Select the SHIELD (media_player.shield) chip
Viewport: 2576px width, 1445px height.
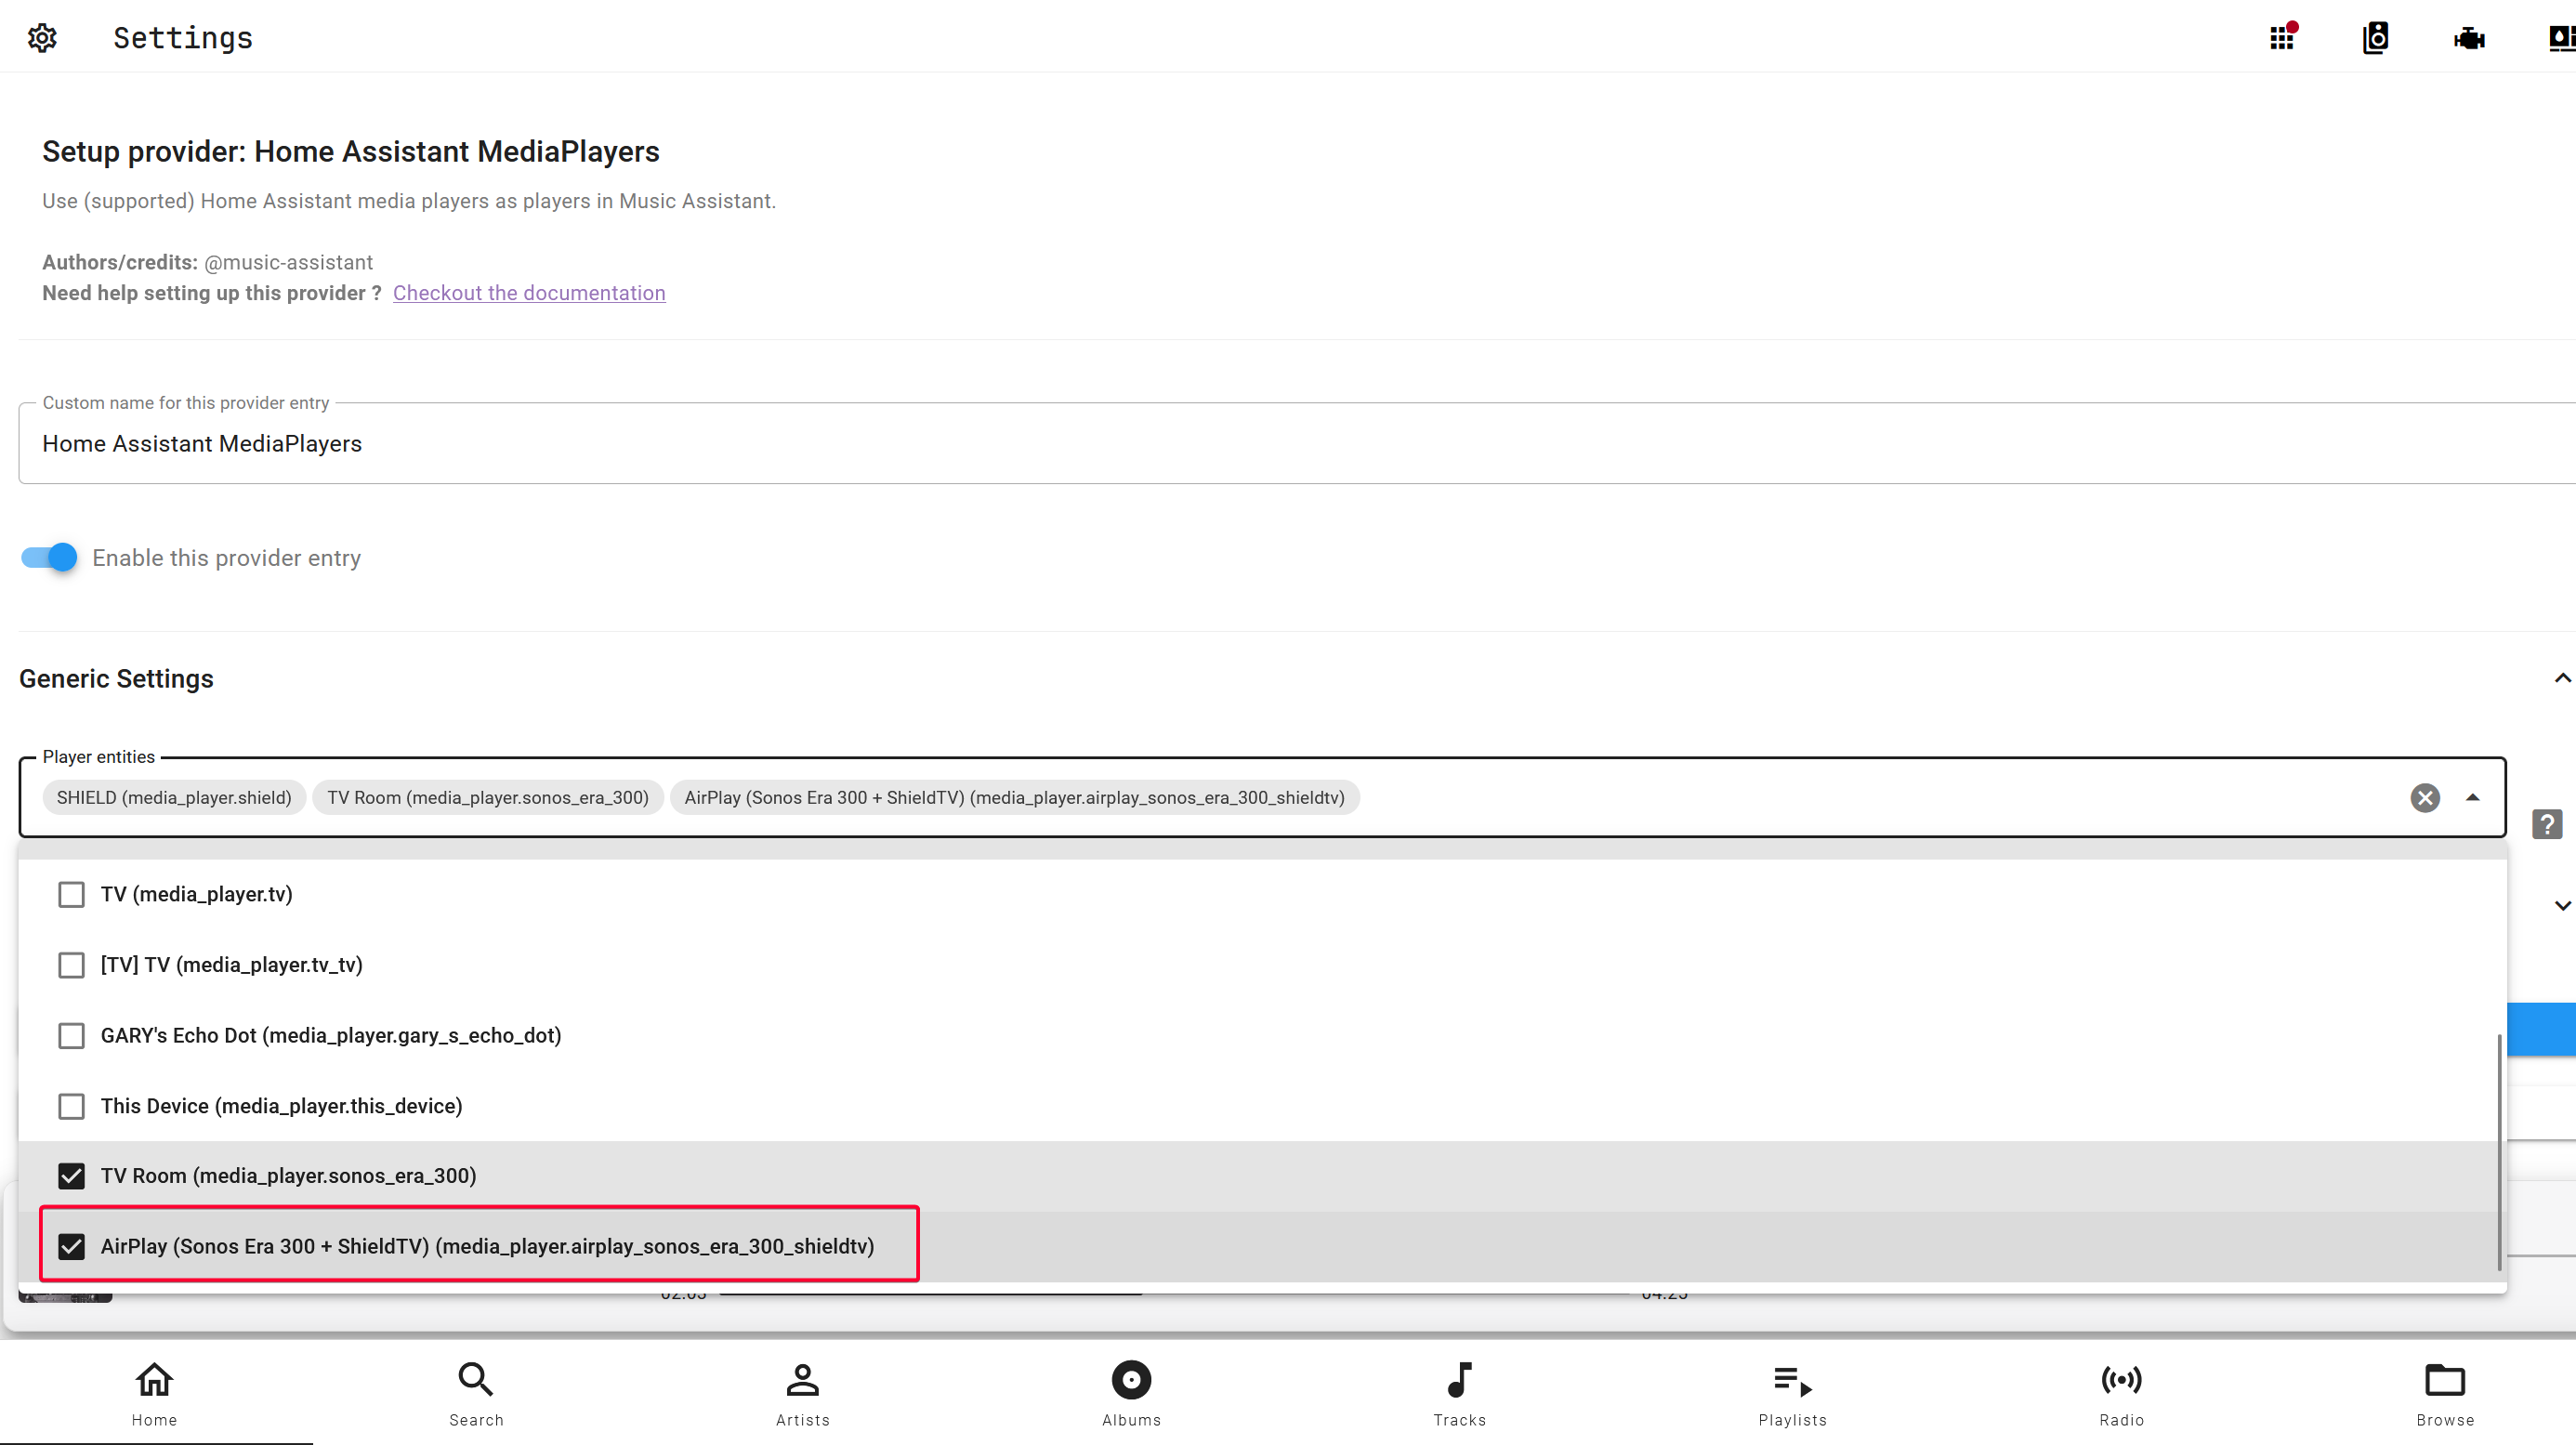(x=174, y=797)
